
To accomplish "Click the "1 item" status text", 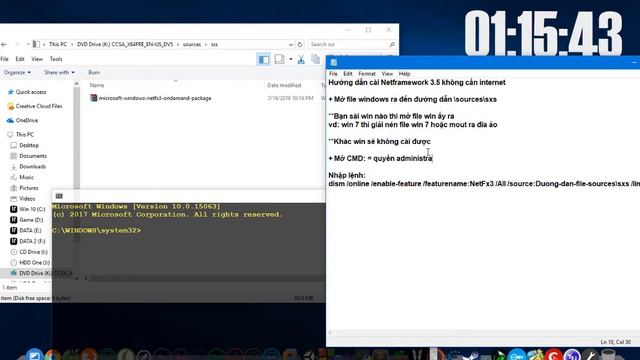I will (10, 288).
